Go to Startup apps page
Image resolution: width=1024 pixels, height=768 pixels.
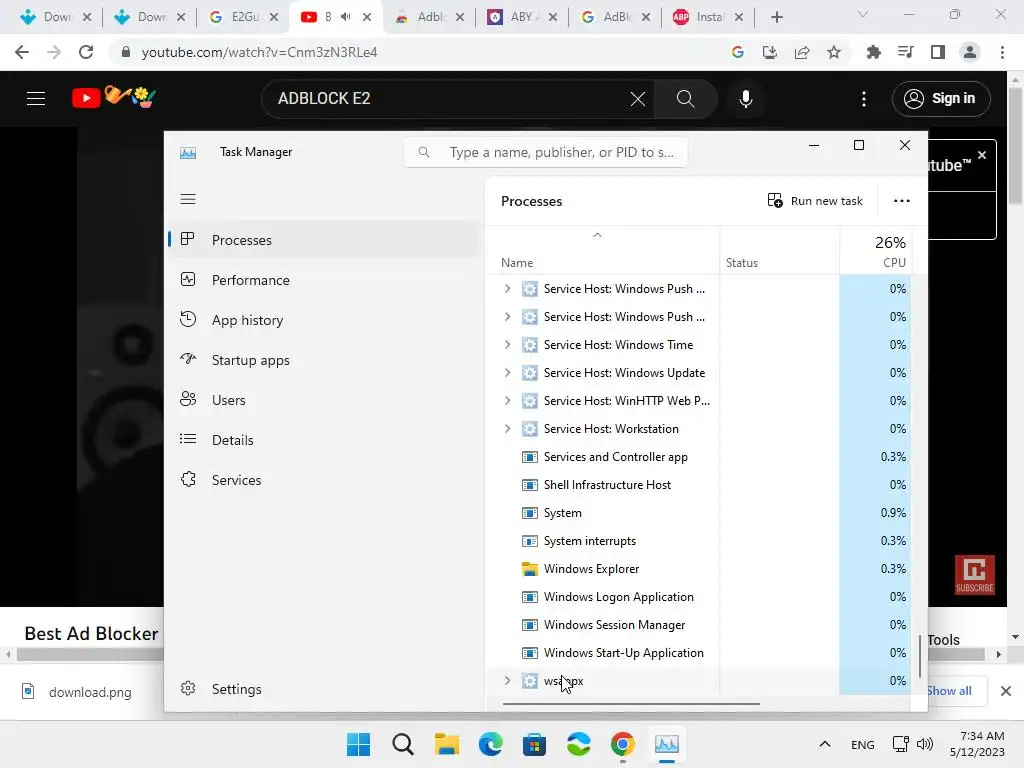pyautogui.click(x=324, y=360)
